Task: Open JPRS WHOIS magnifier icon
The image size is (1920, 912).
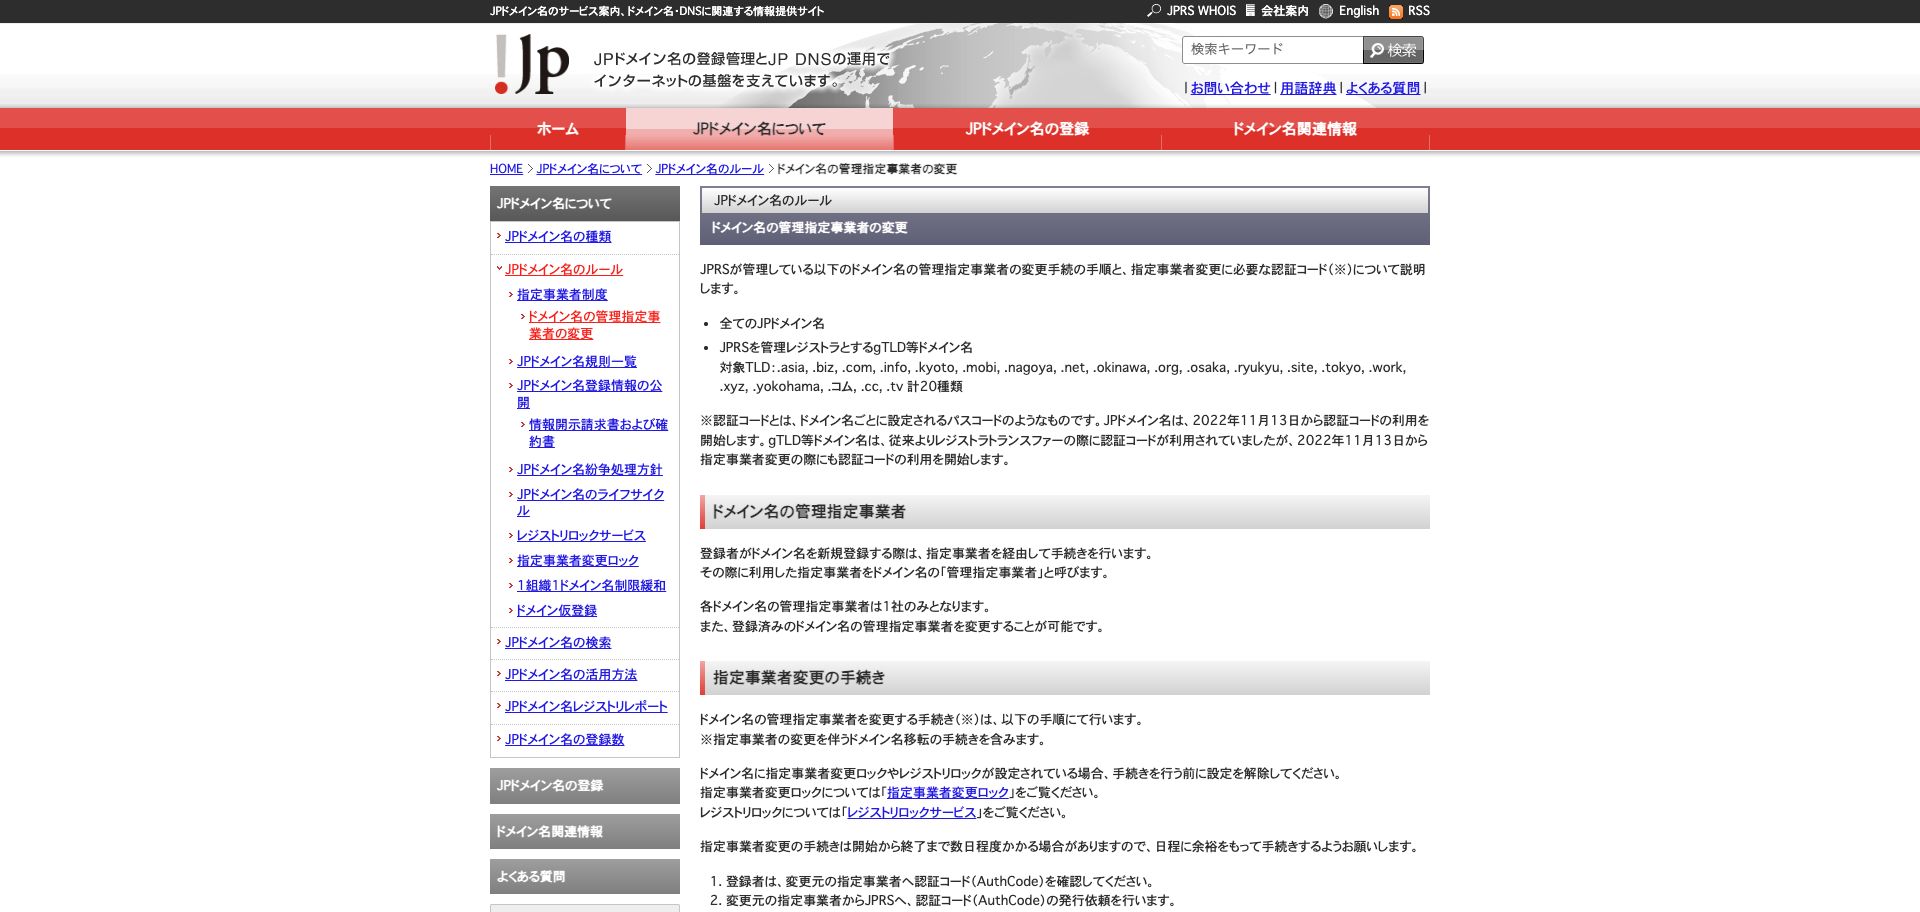Action: (x=1154, y=11)
